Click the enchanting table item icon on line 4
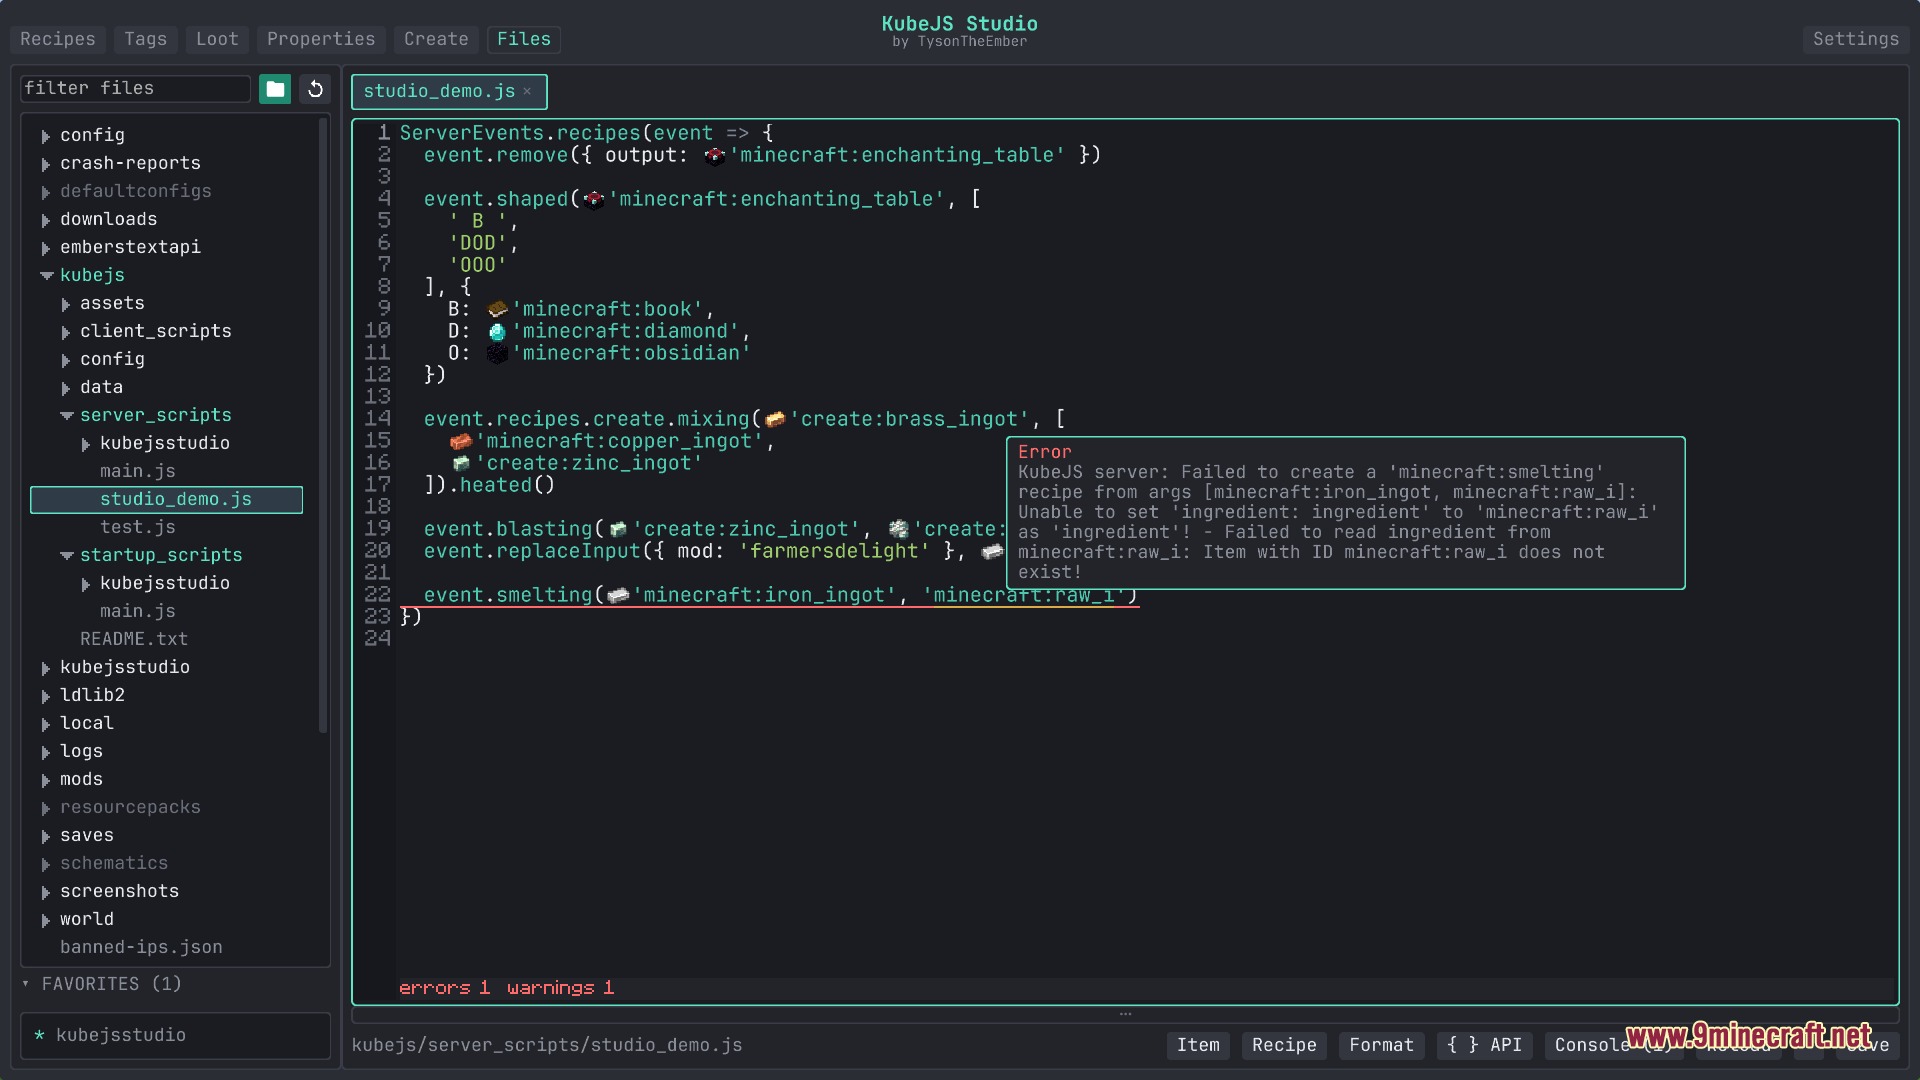This screenshot has width=1920, height=1080. (x=594, y=199)
